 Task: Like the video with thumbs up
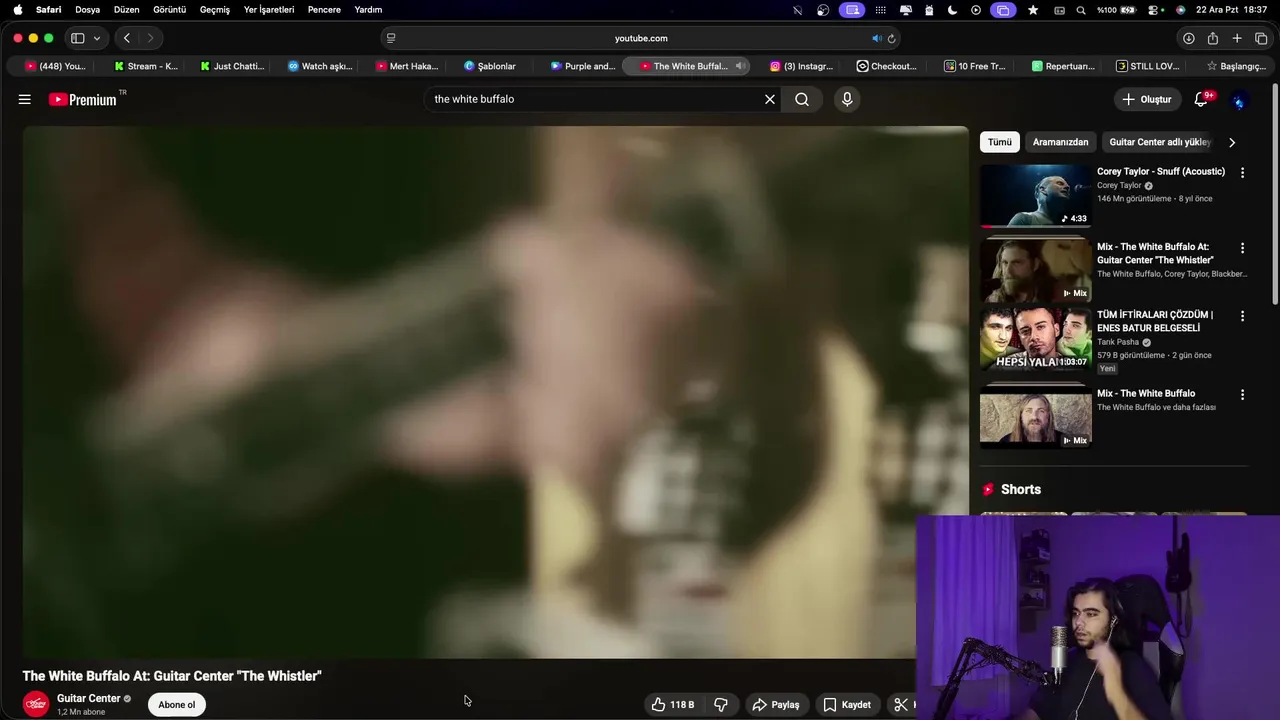click(673, 705)
